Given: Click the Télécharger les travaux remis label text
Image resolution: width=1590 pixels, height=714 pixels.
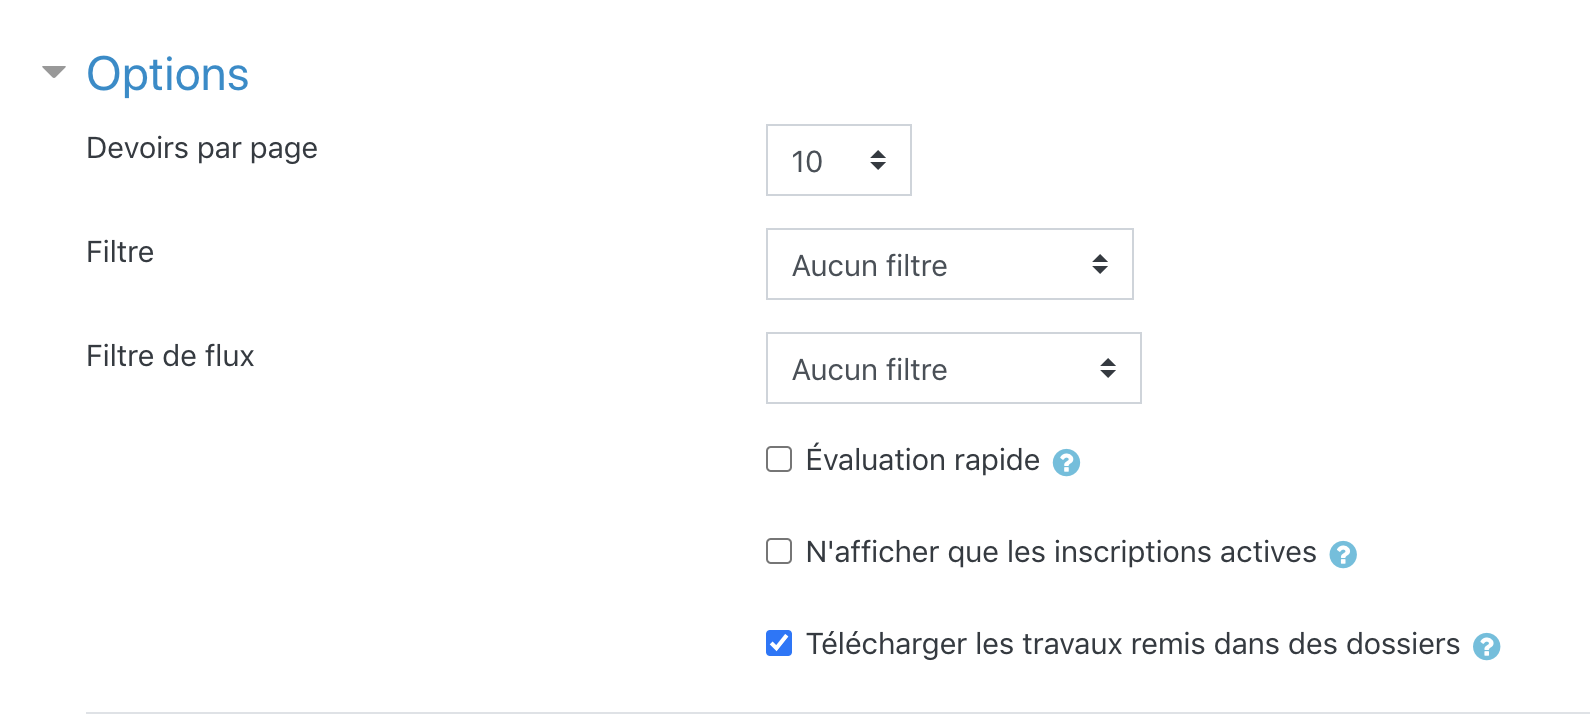Looking at the screenshot, I should point(1132,644).
